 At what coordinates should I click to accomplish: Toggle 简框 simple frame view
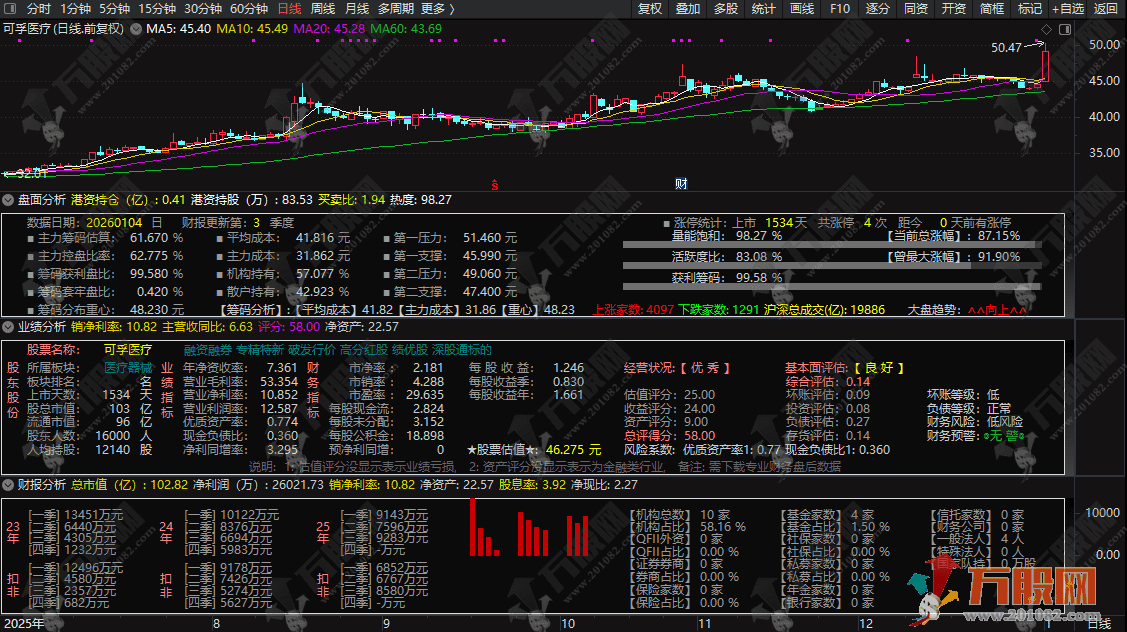click(x=991, y=9)
